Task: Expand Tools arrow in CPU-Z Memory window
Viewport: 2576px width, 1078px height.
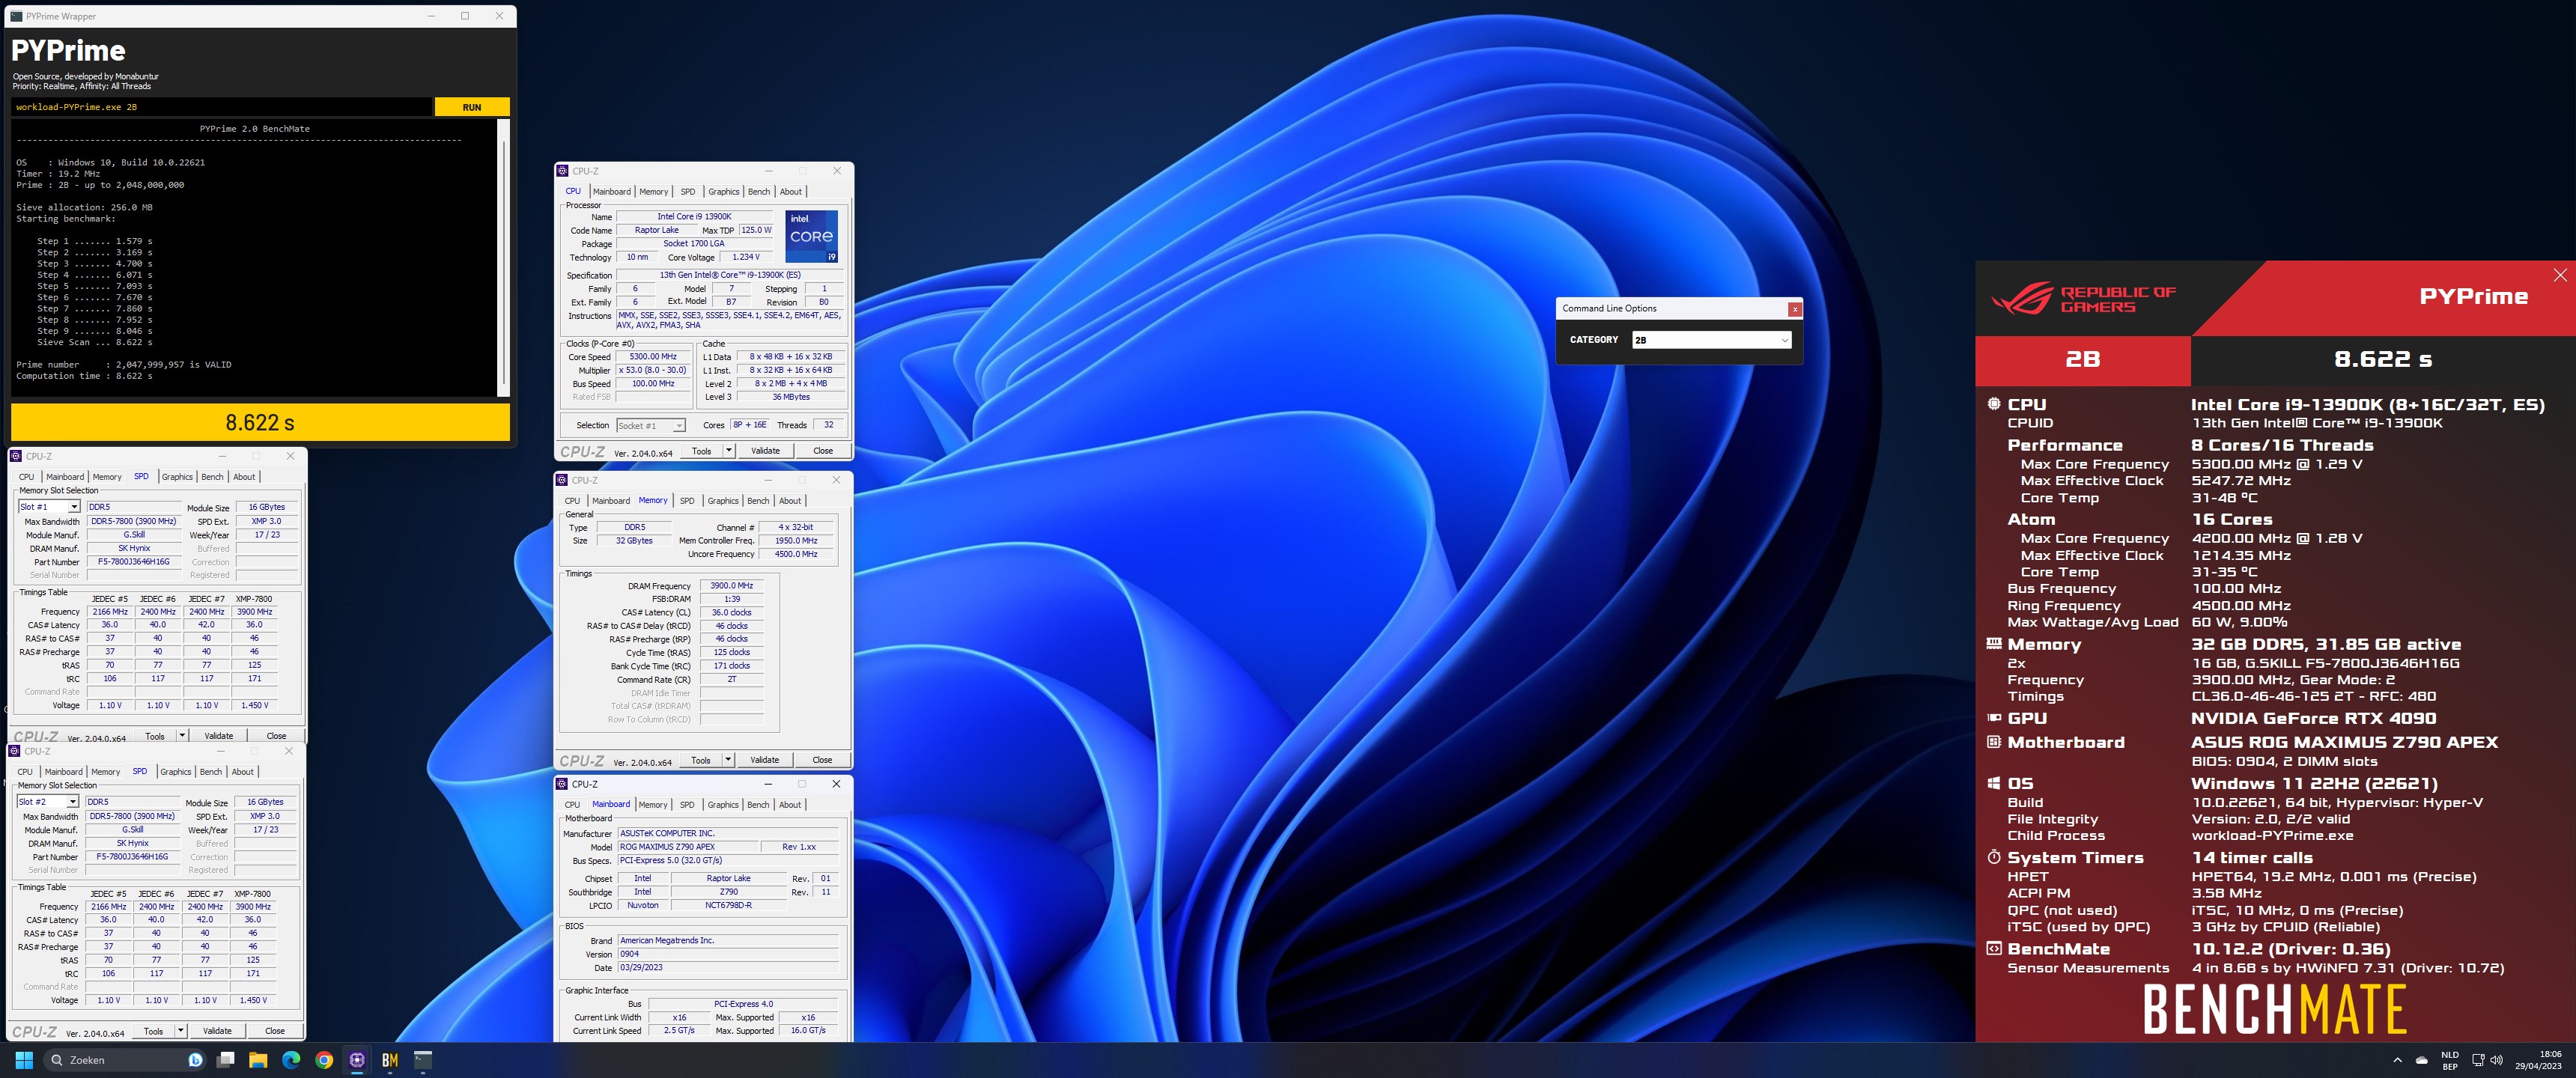Action: coord(728,760)
